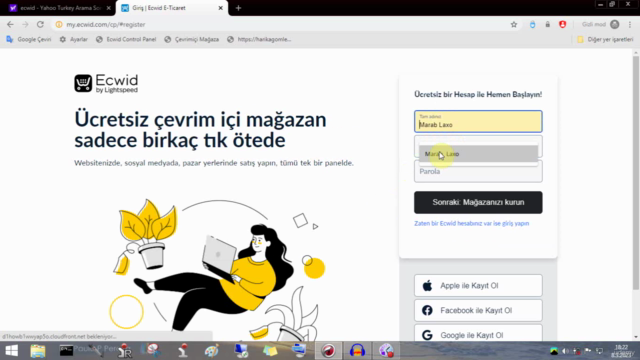Open the blue shield extension icon

coord(532,24)
